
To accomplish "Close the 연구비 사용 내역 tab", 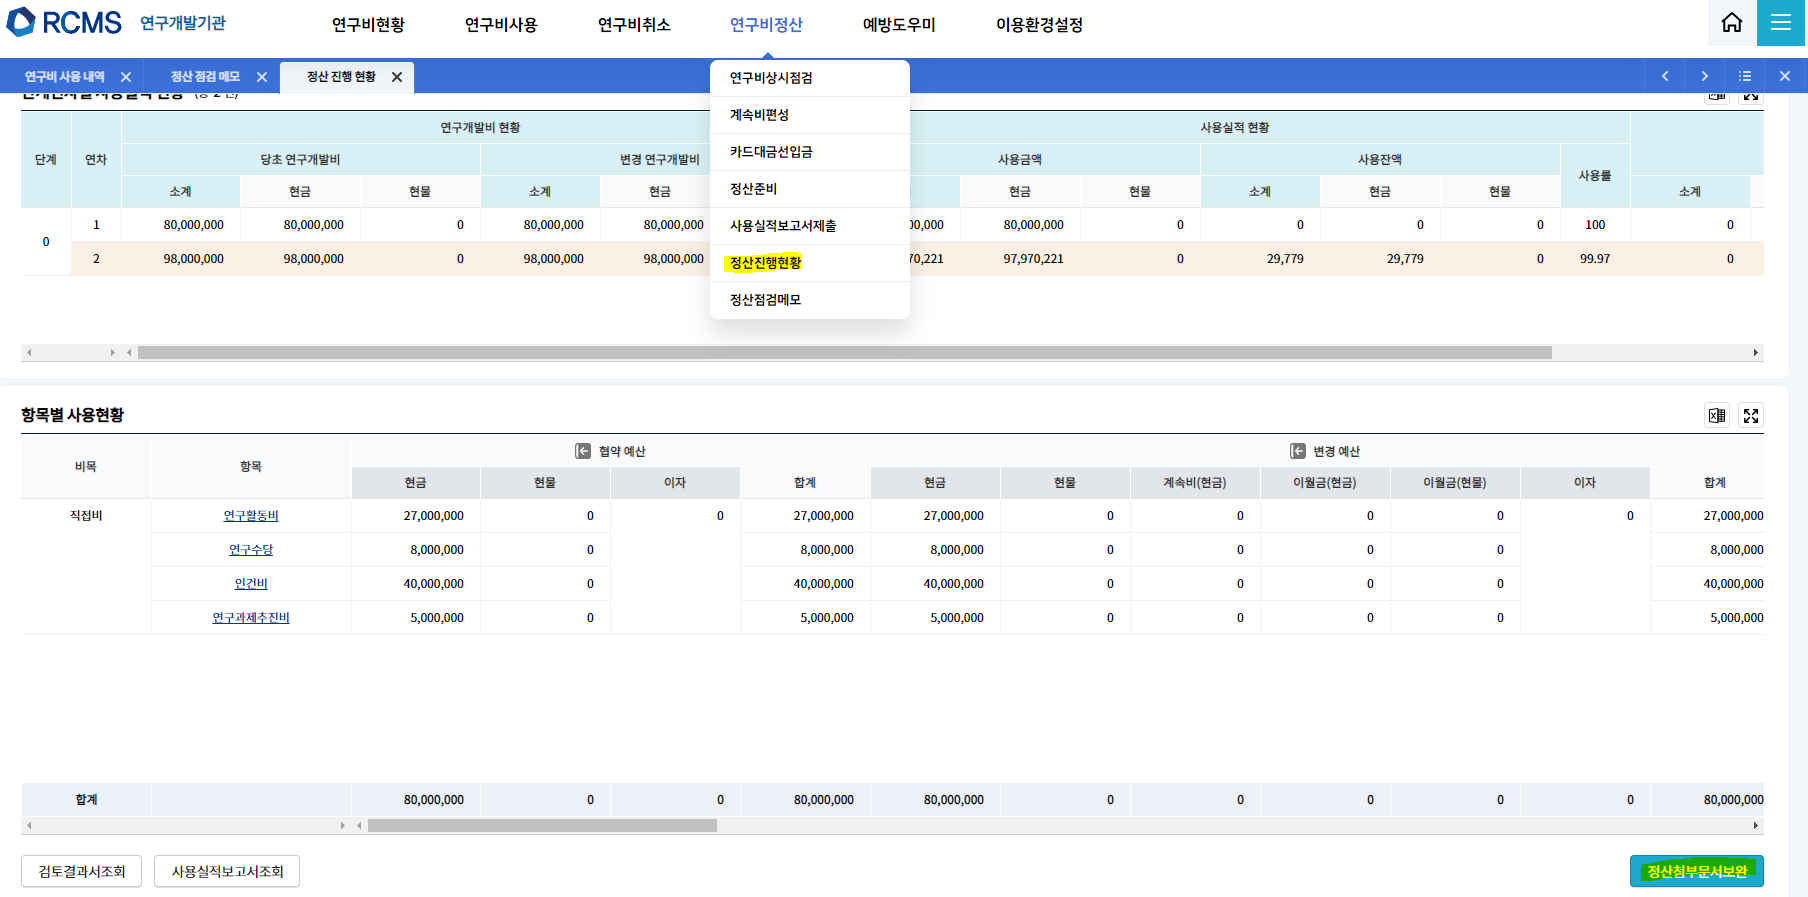I will pos(126,77).
